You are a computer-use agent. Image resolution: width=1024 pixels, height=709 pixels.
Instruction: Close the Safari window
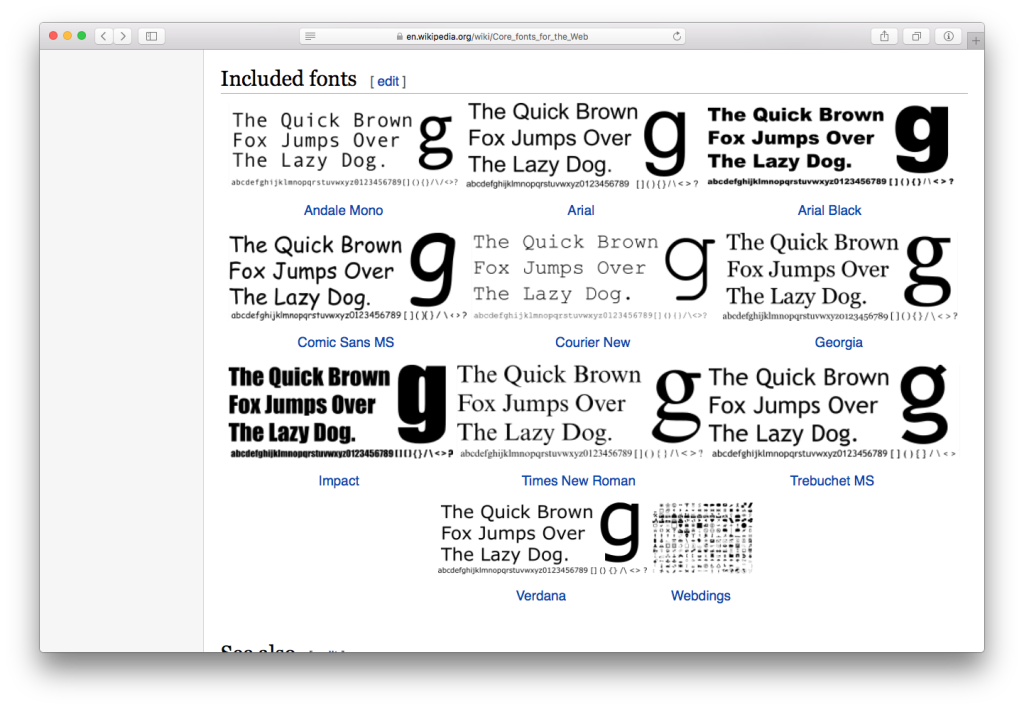tap(54, 36)
